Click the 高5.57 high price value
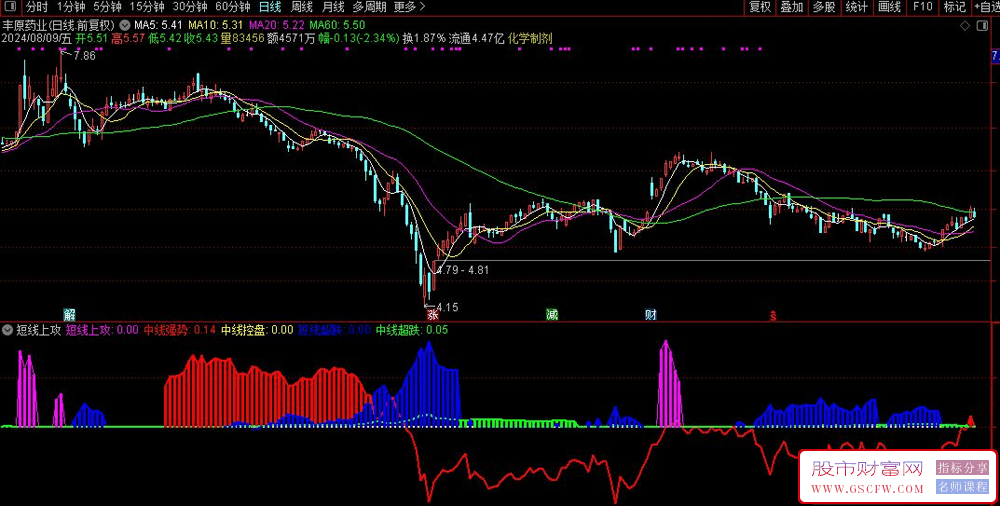 [128, 38]
